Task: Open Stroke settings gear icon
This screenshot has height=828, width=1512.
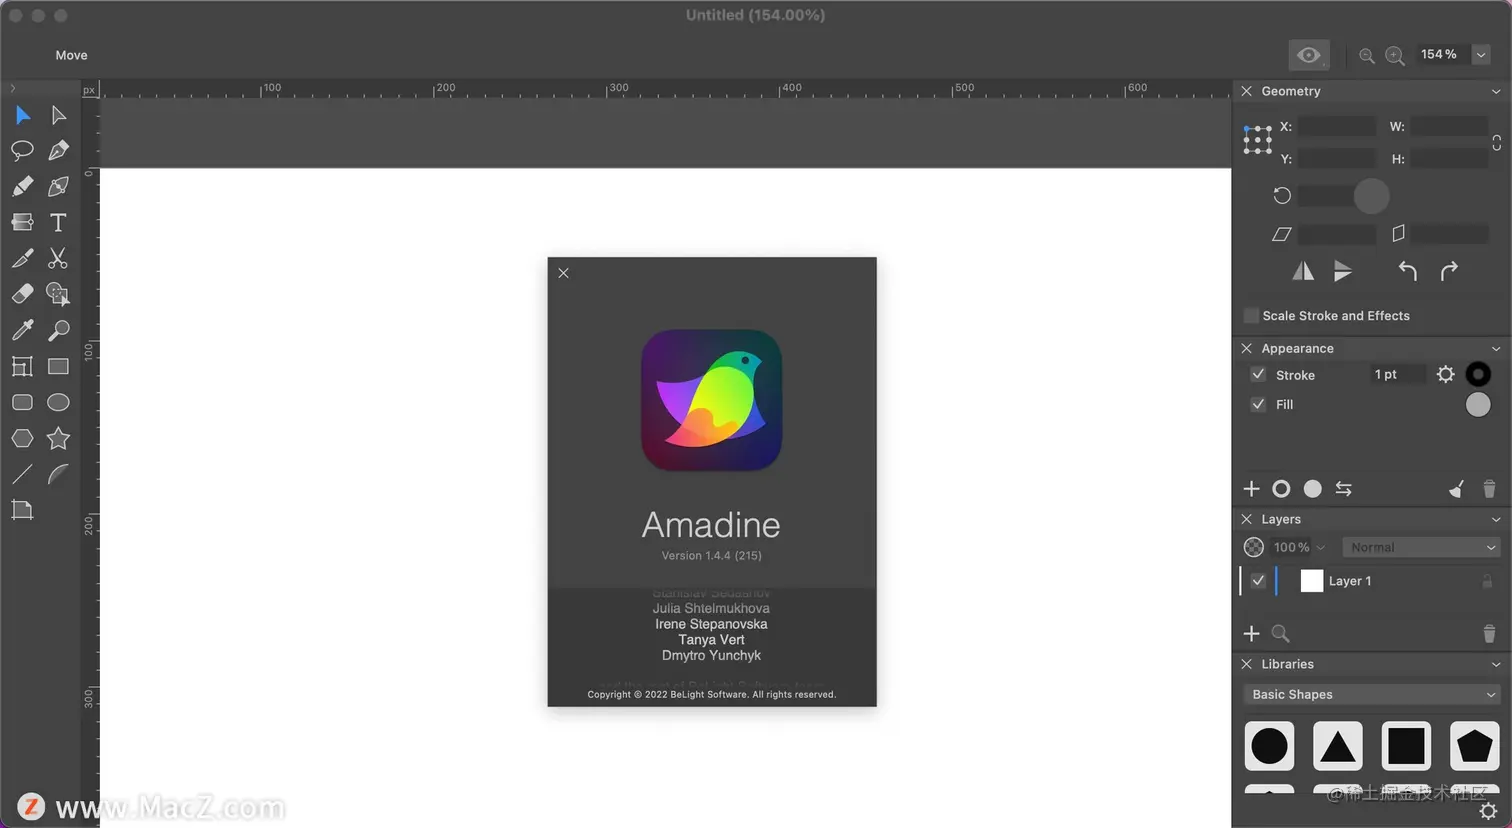Action: pyautogui.click(x=1445, y=374)
